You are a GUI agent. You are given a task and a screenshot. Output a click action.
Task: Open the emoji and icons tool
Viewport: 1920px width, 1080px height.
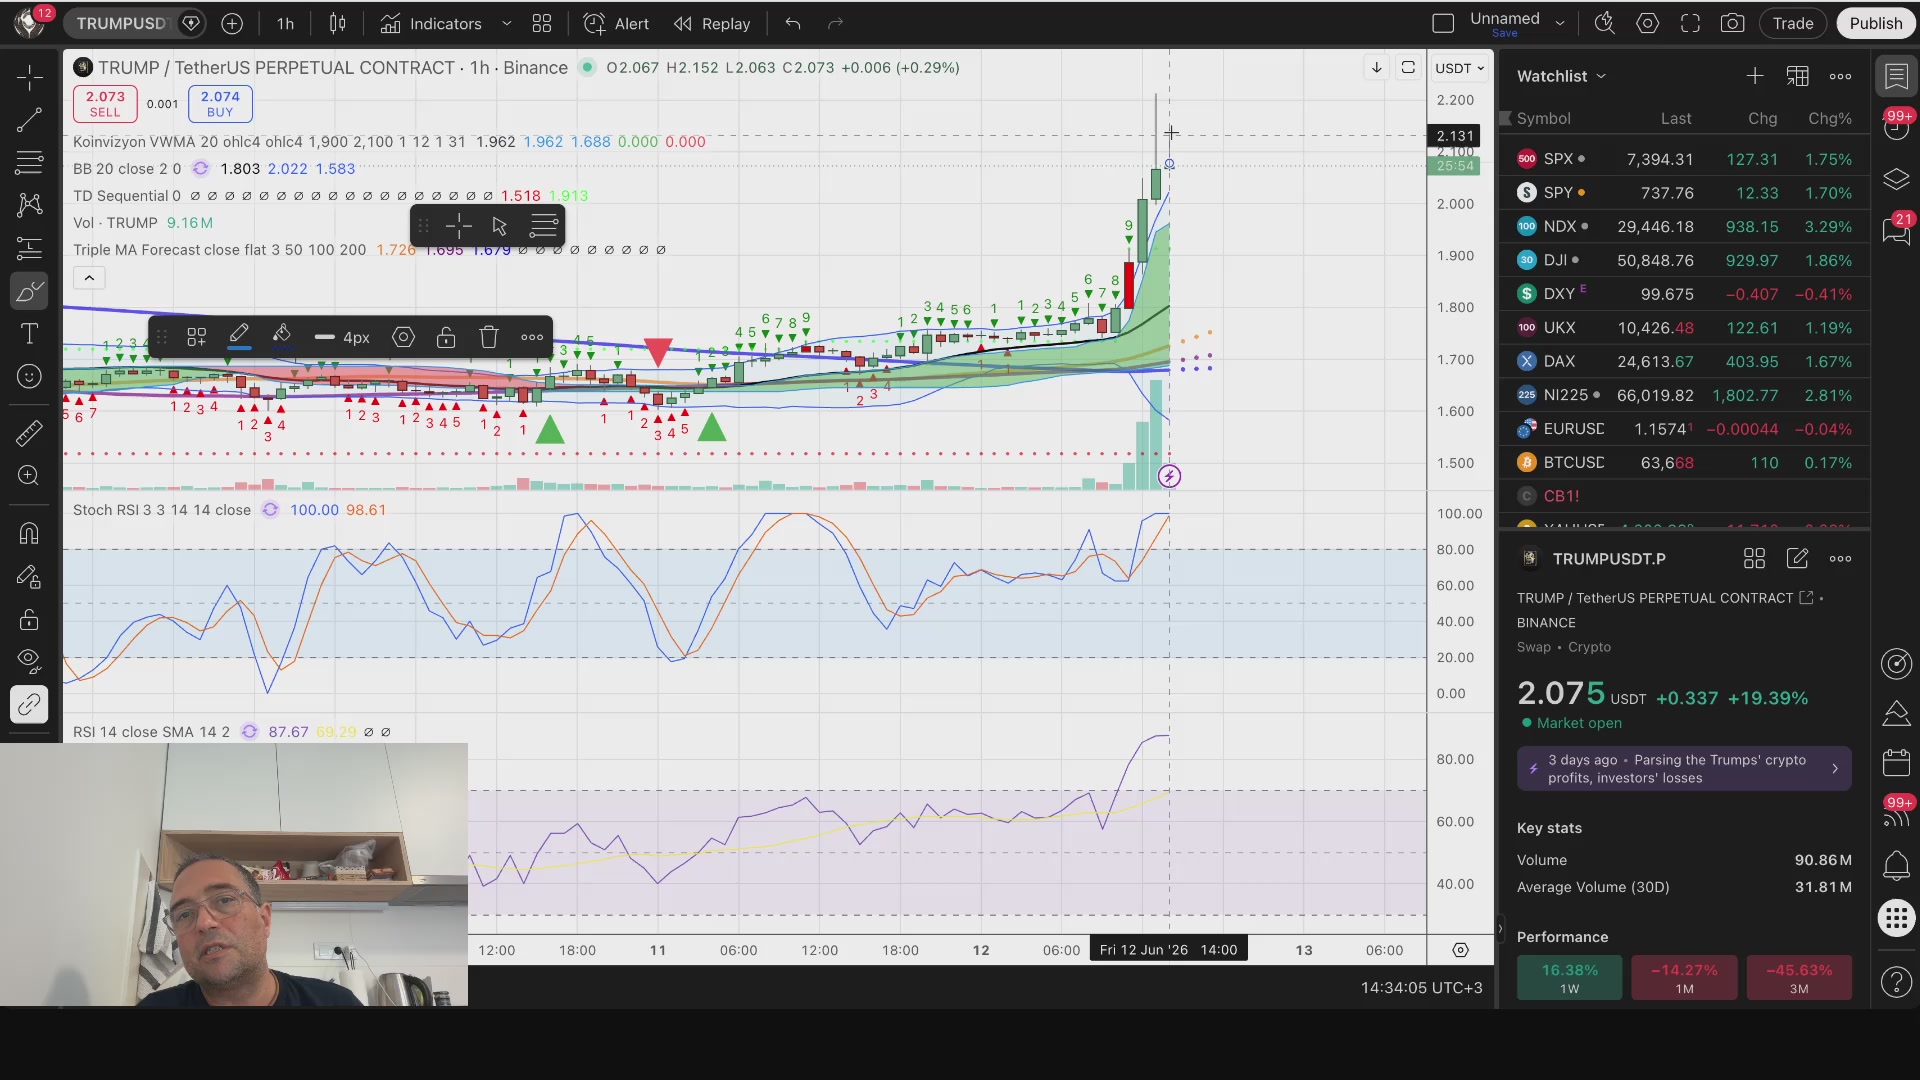coord(29,376)
